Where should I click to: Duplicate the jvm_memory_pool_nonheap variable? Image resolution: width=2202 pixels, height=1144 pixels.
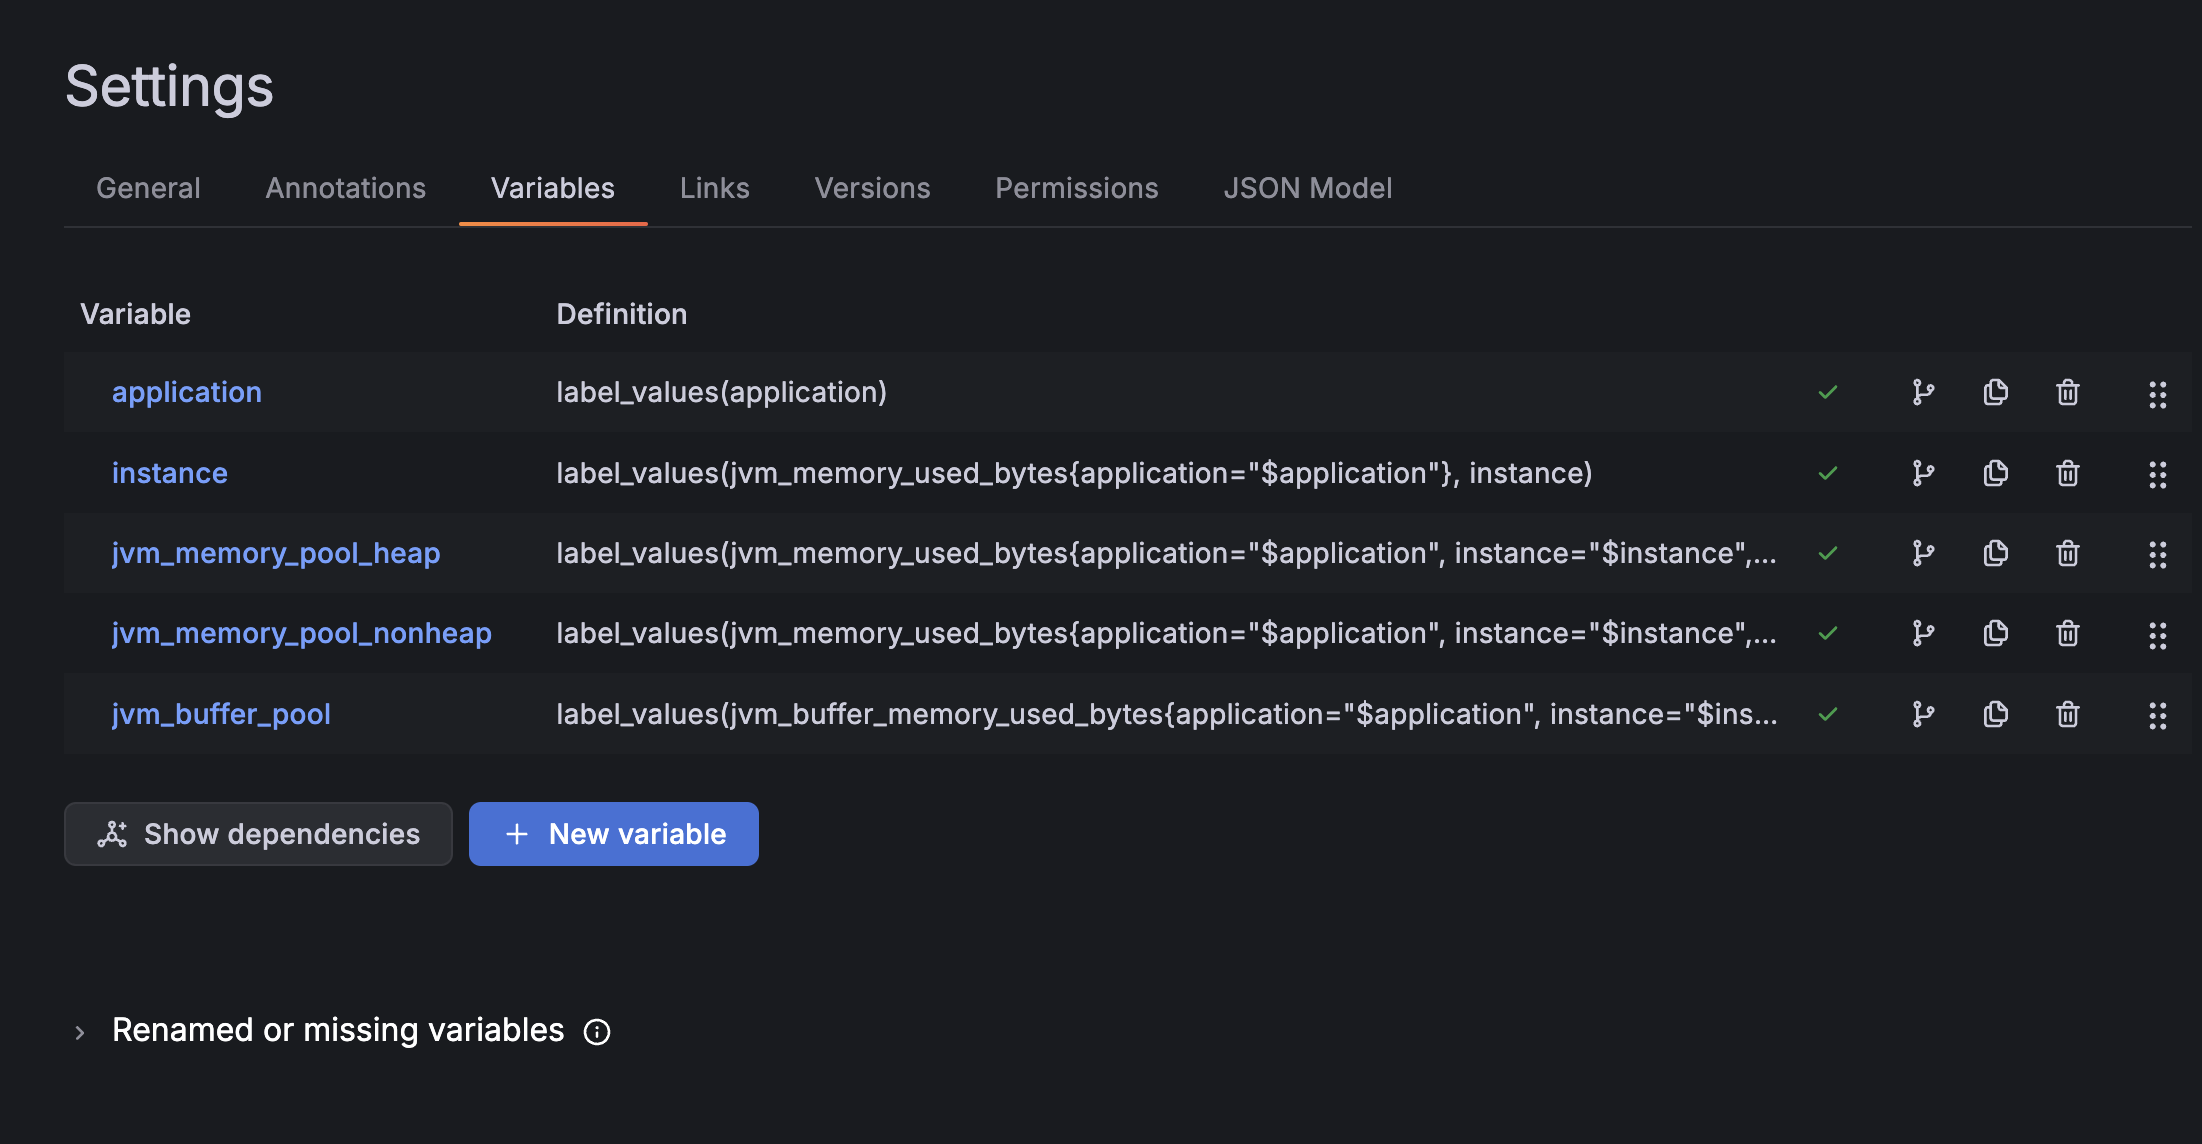(1995, 633)
